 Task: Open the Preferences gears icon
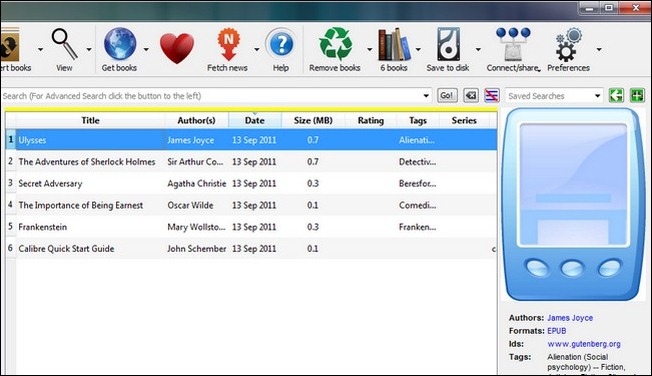tap(568, 45)
